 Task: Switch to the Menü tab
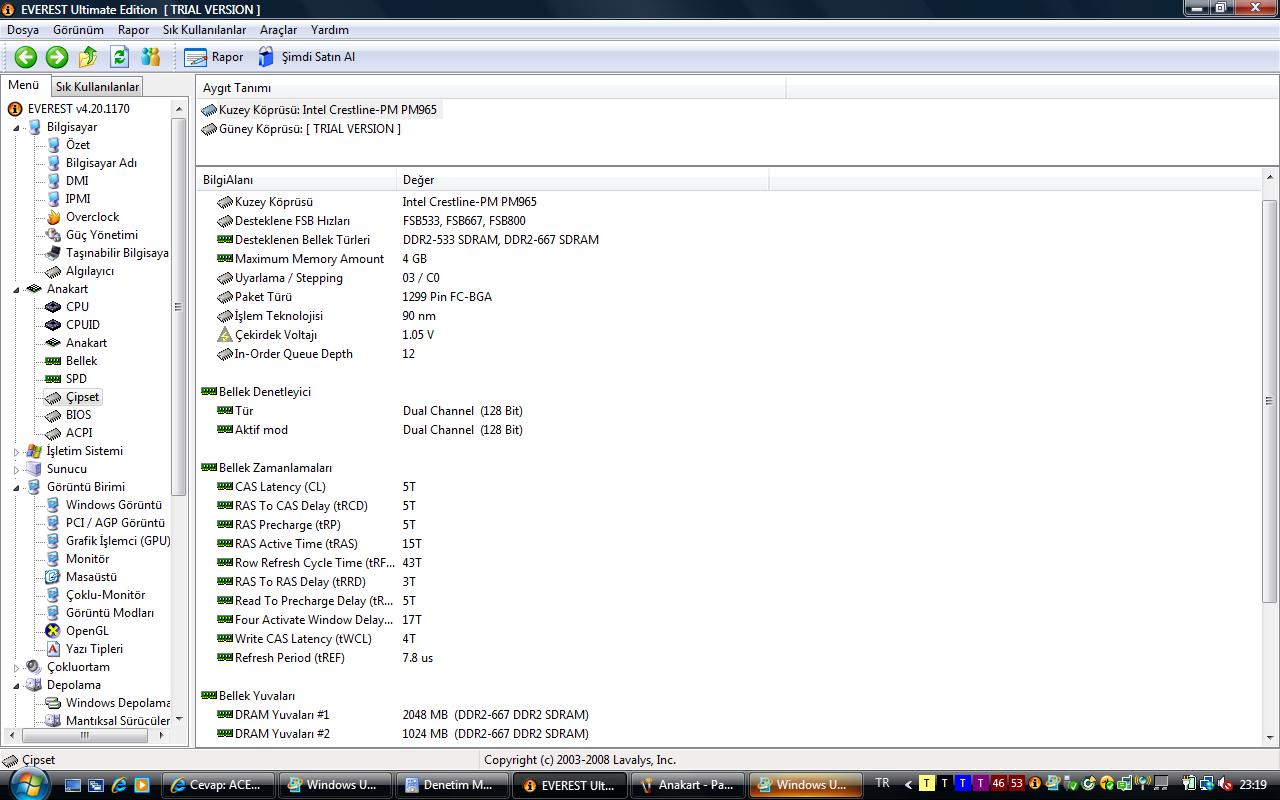(x=23, y=86)
